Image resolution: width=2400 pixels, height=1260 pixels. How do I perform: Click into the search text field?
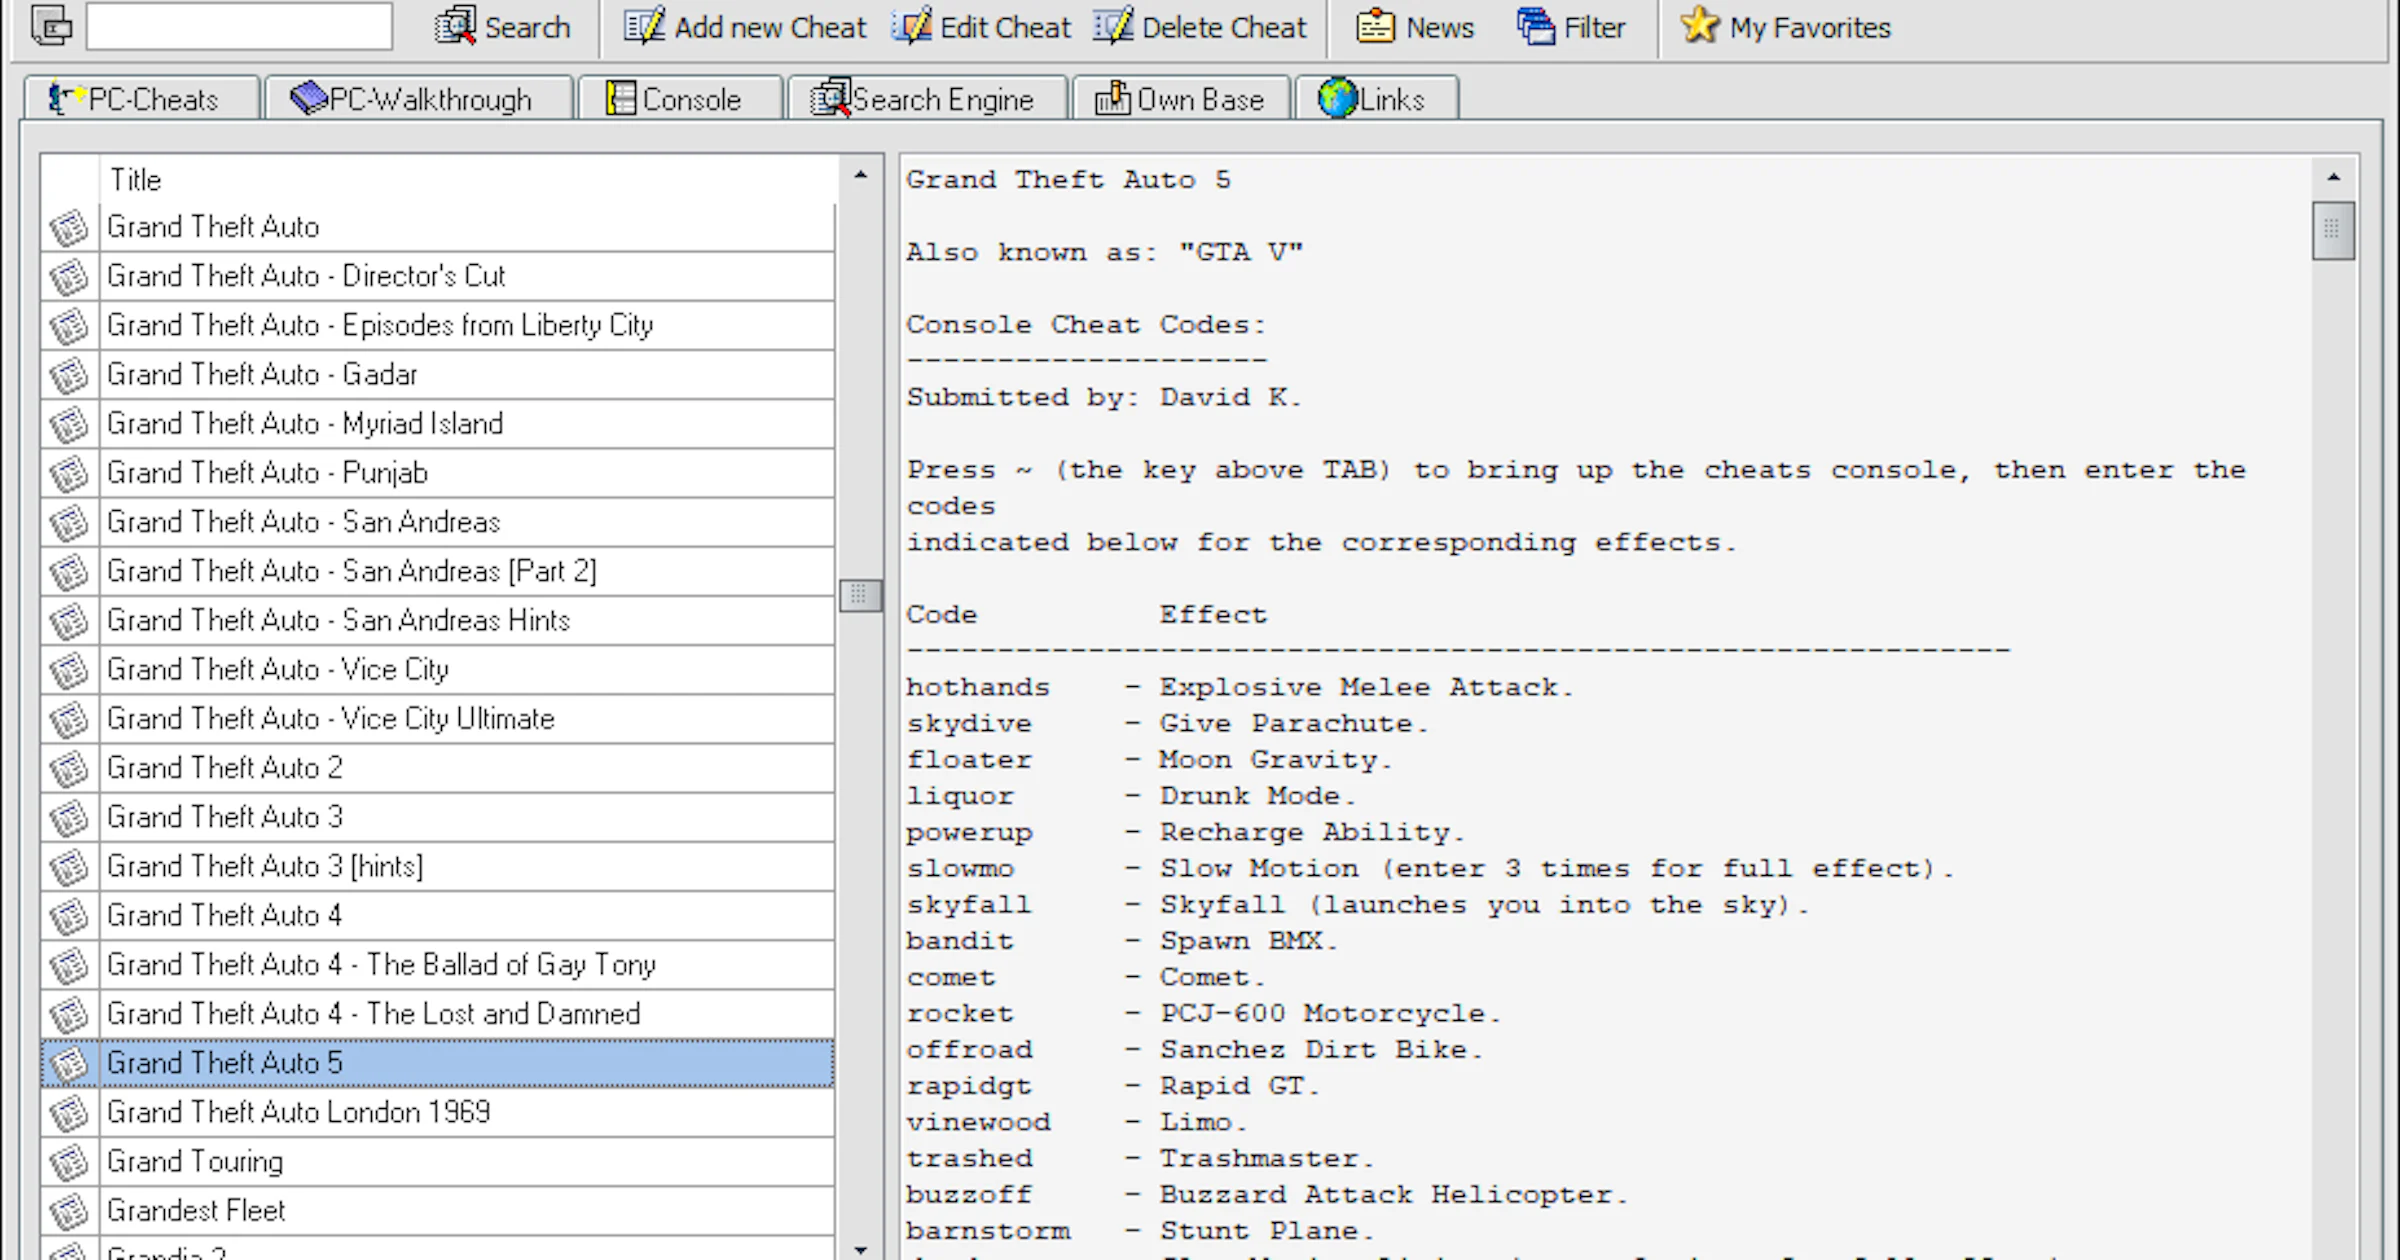click(x=239, y=27)
